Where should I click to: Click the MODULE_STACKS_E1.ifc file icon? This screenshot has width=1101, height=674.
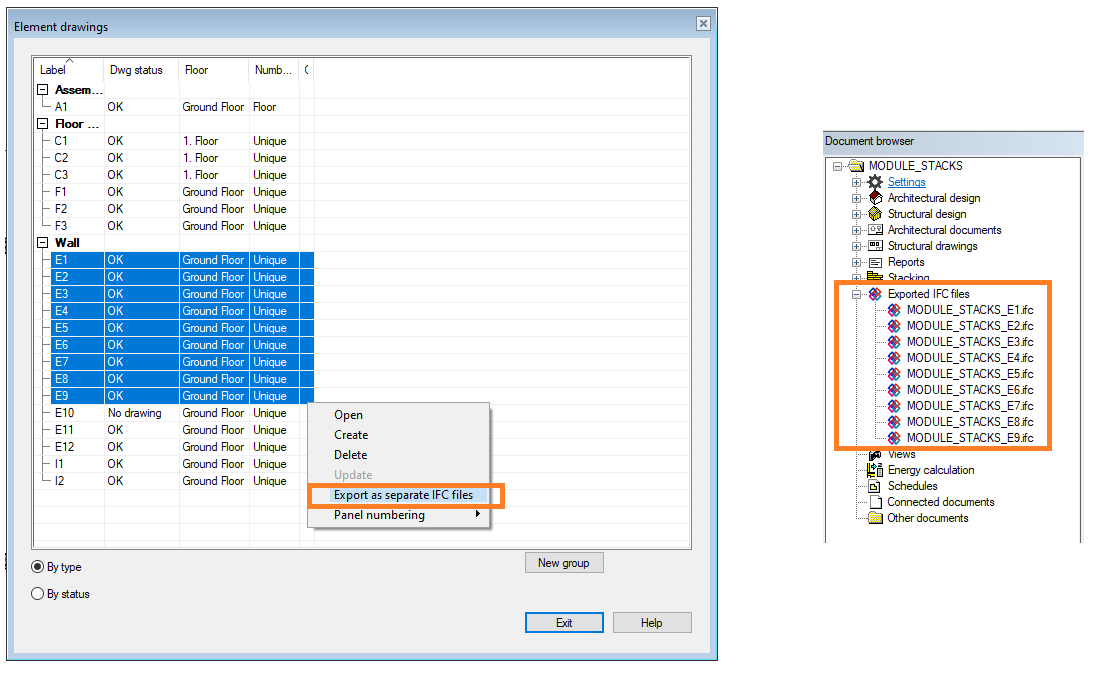click(894, 310)
